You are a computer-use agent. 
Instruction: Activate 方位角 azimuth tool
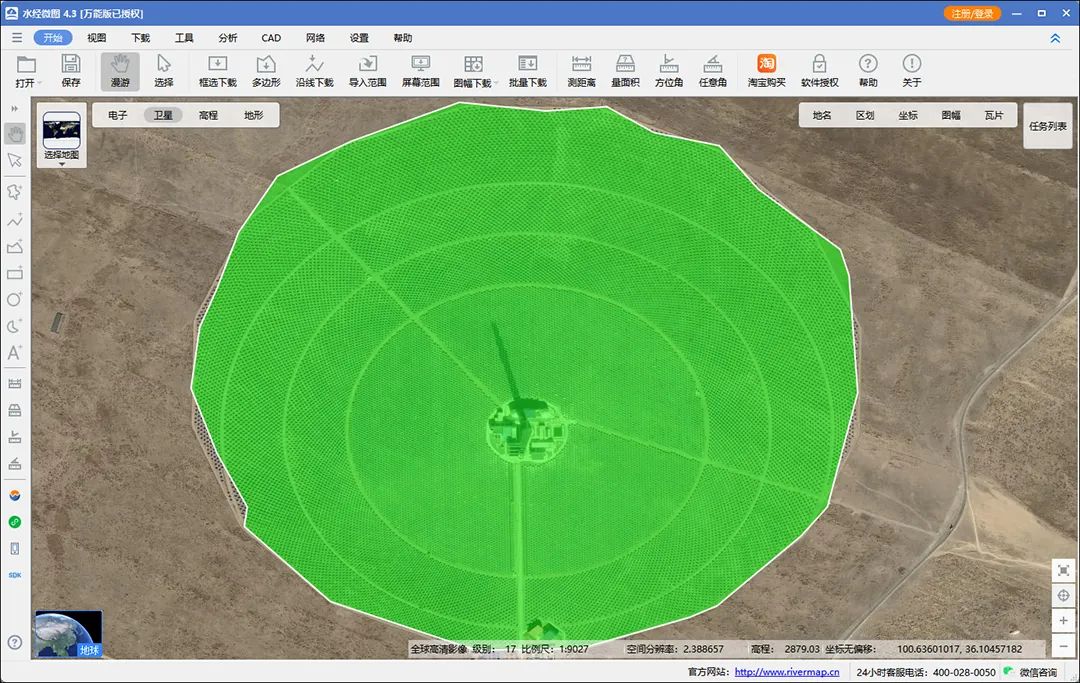point(669,72)
